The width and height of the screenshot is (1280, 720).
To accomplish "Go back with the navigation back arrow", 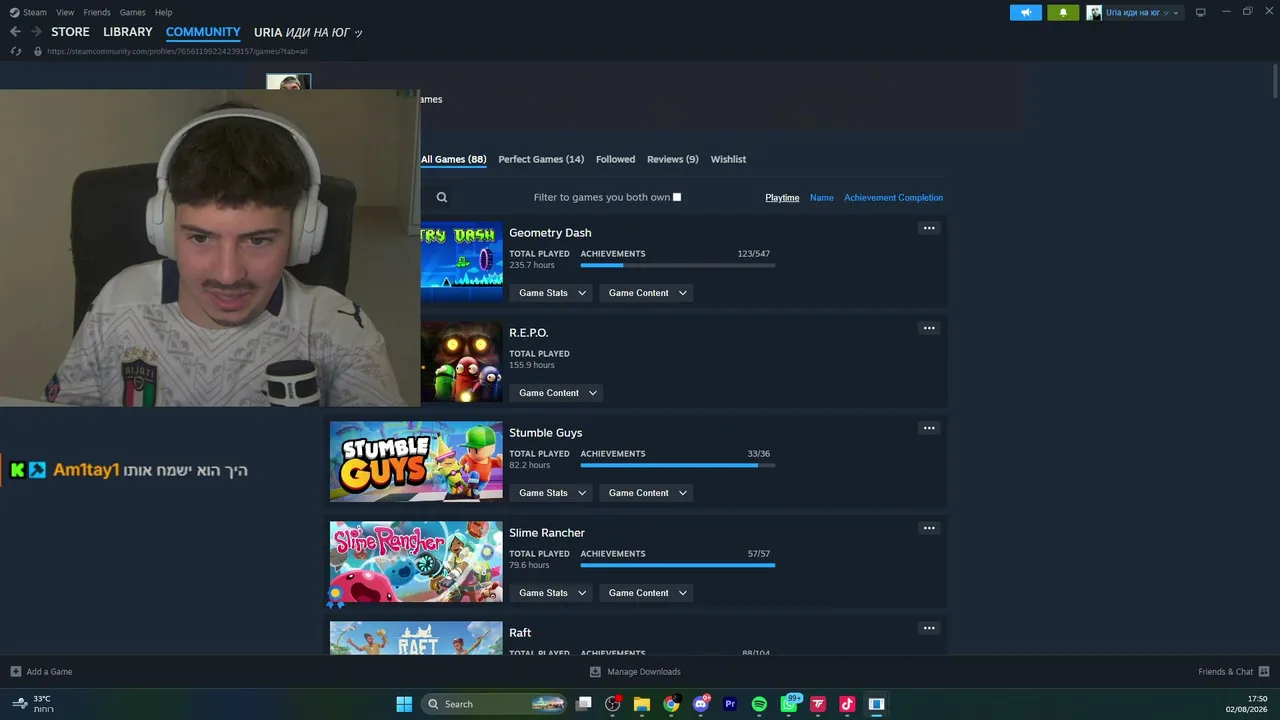I will click(x=15, y=32).
